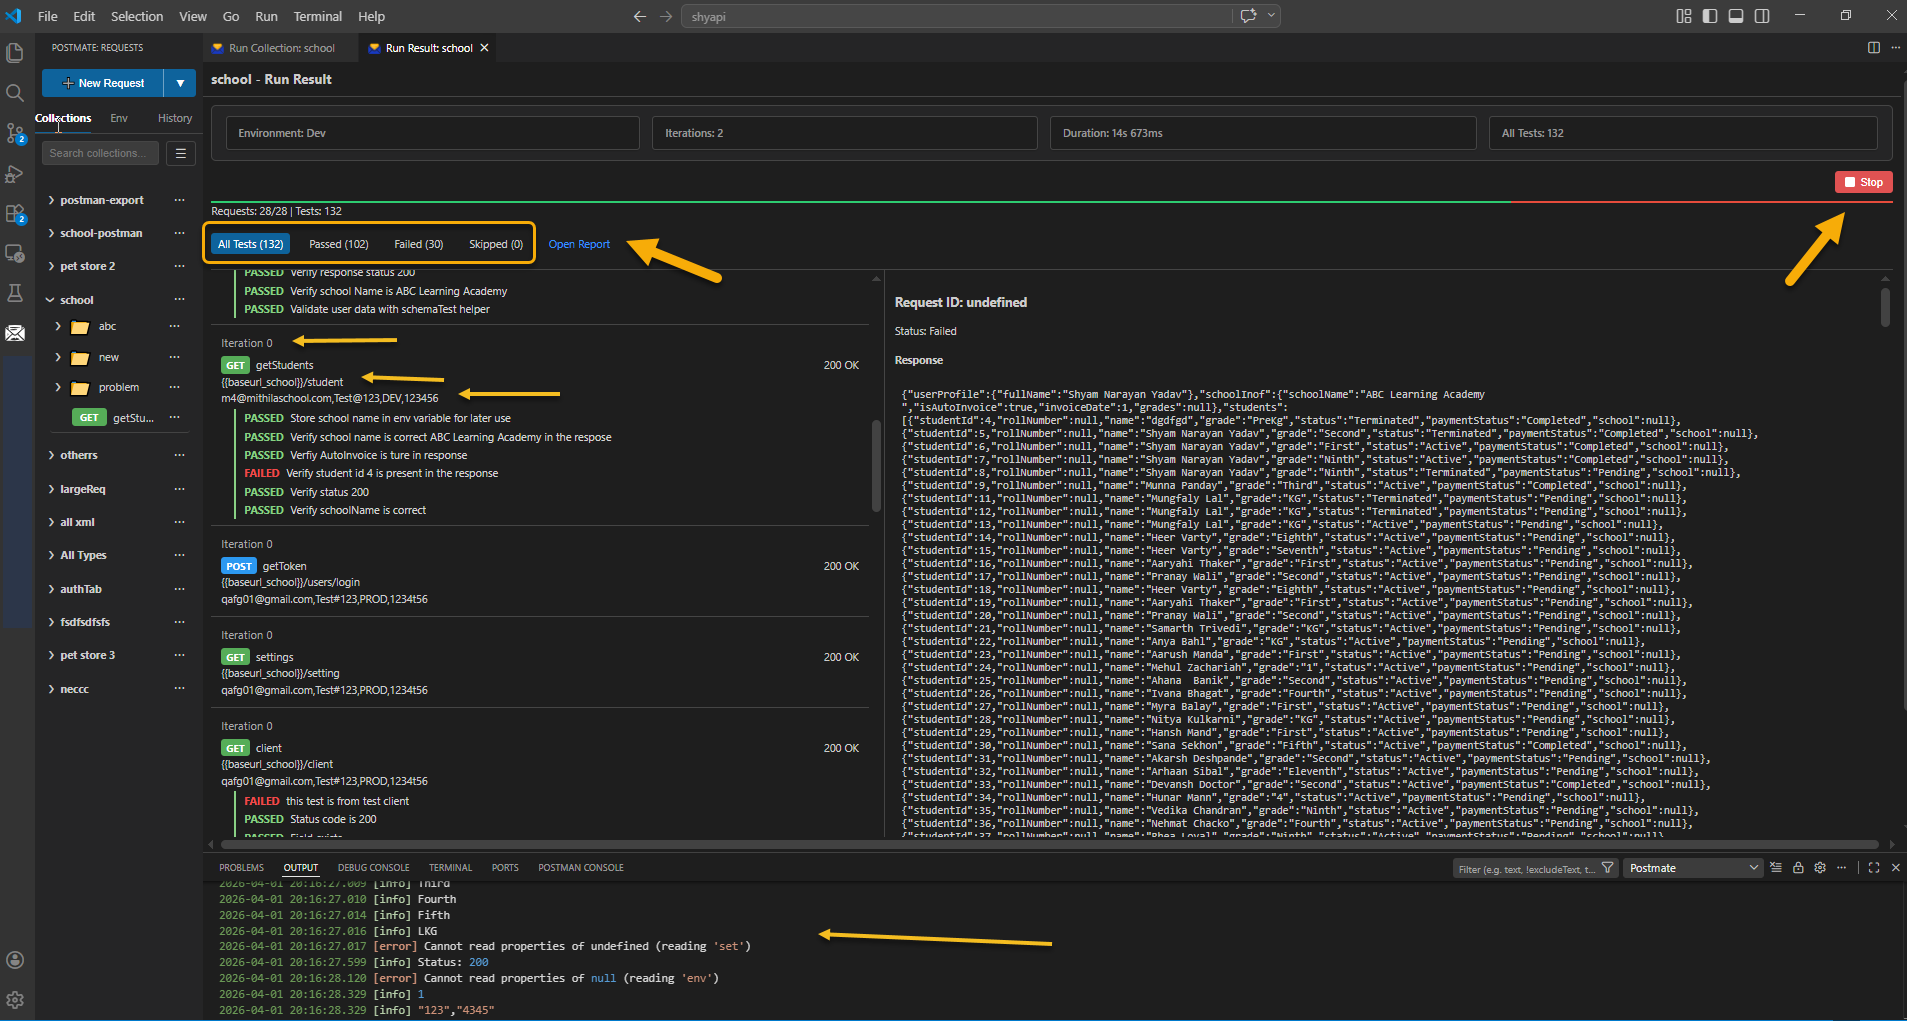
Task: Open the Source Control view
Action: pyautogui.click(x=16, y=132)
